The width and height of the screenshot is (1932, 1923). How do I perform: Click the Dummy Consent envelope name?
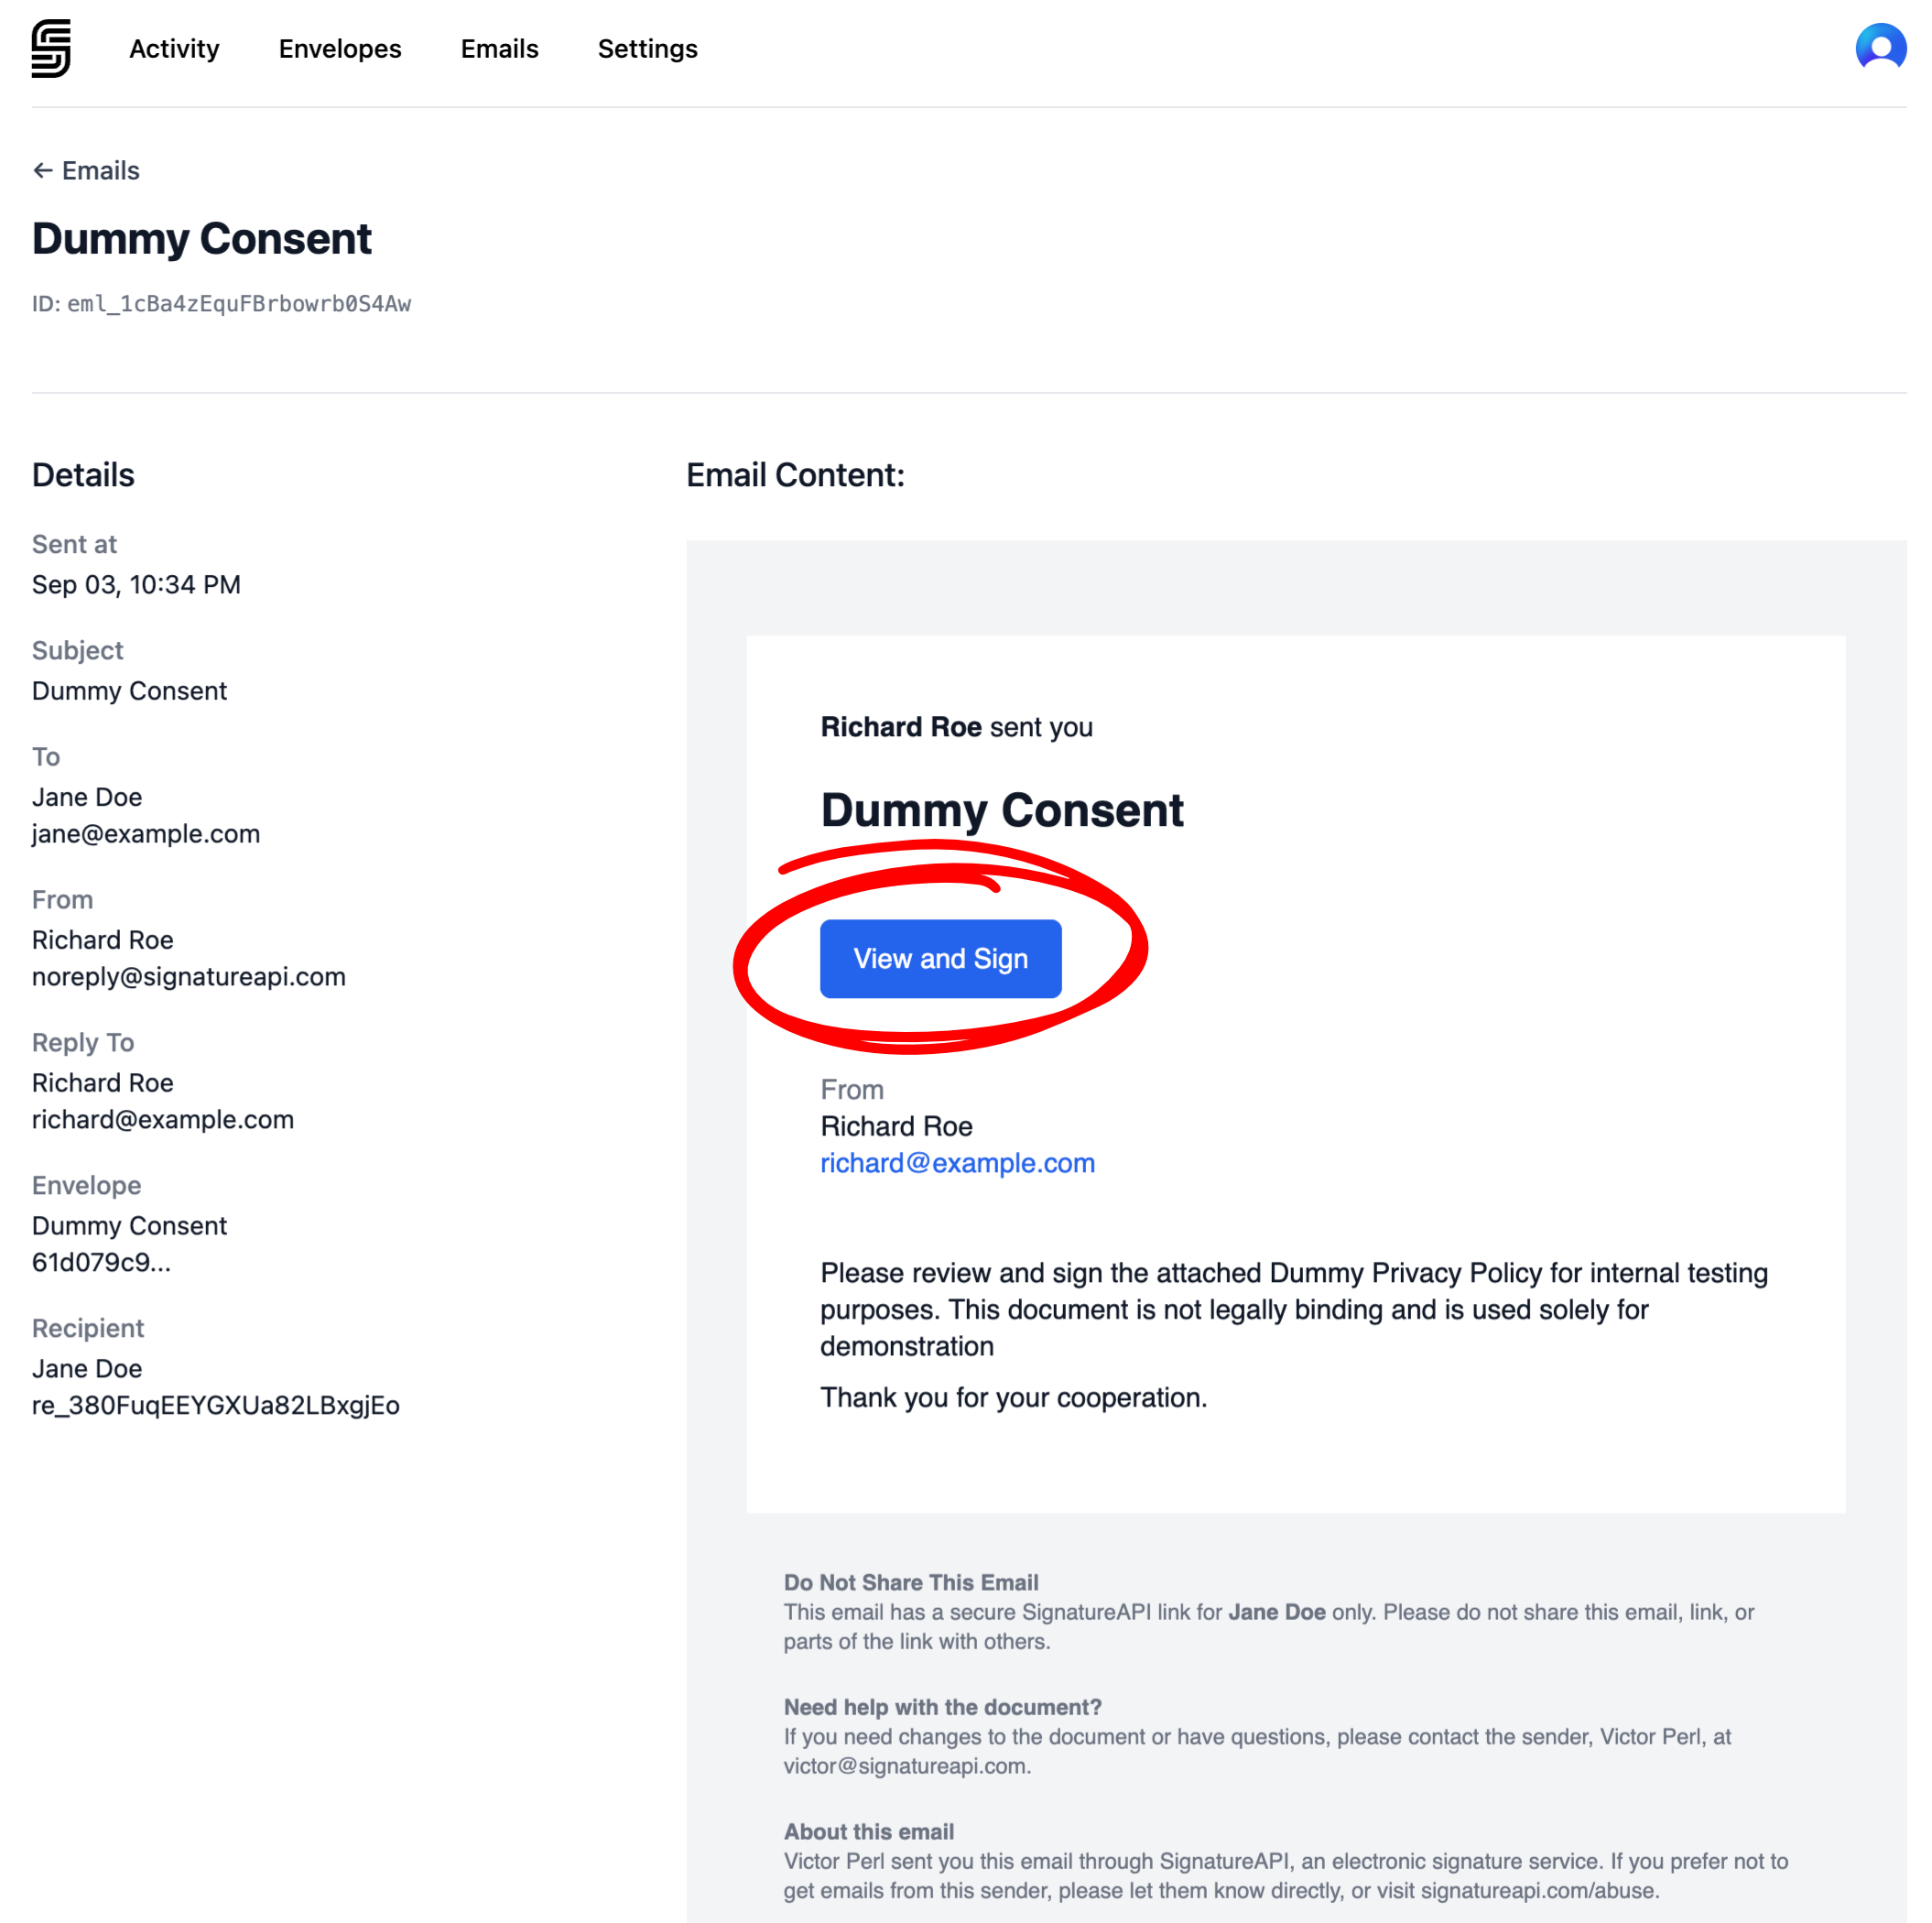(x=129, y=1226)
